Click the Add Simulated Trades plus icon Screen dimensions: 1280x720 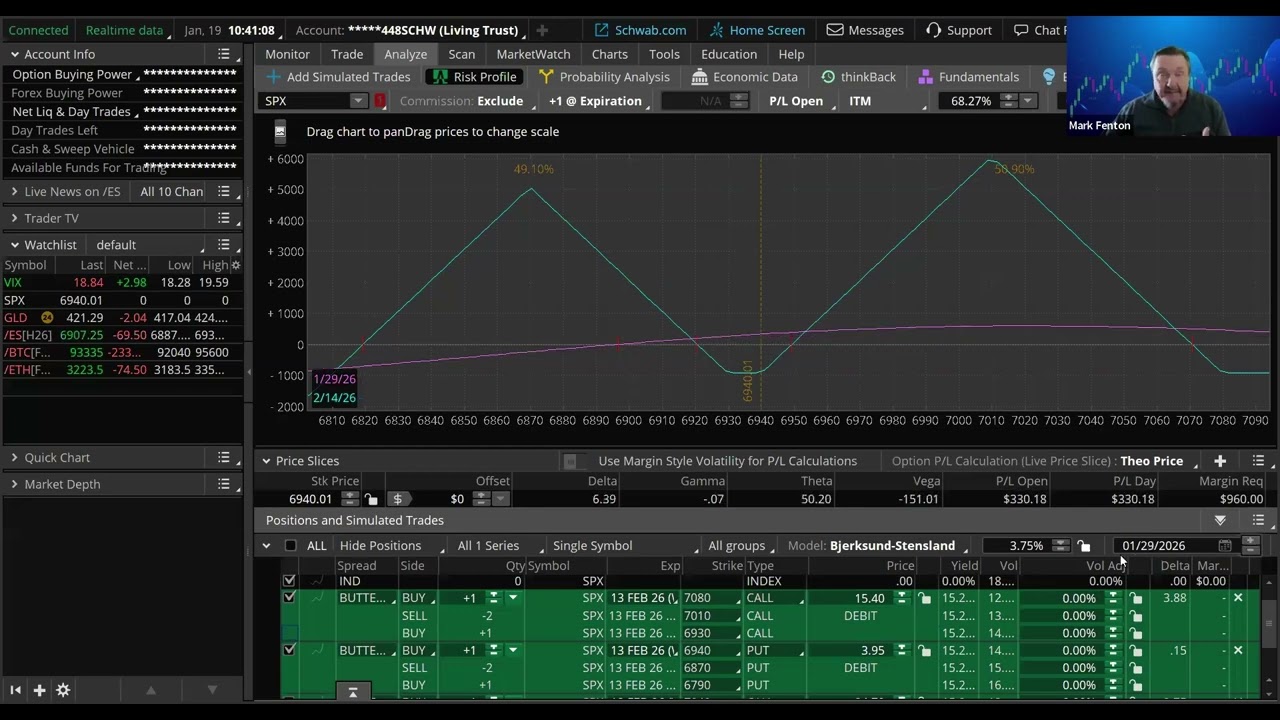pos(274,77)
